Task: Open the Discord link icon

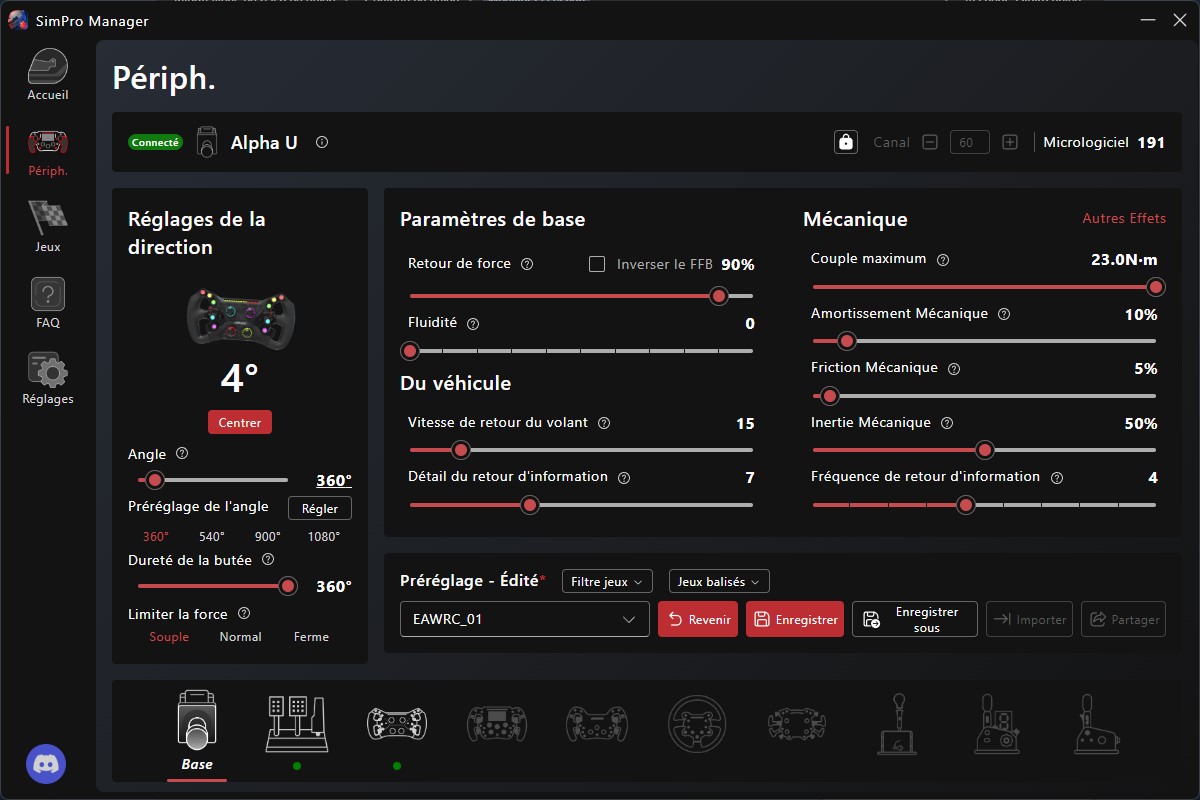Action: coord(46,764)
